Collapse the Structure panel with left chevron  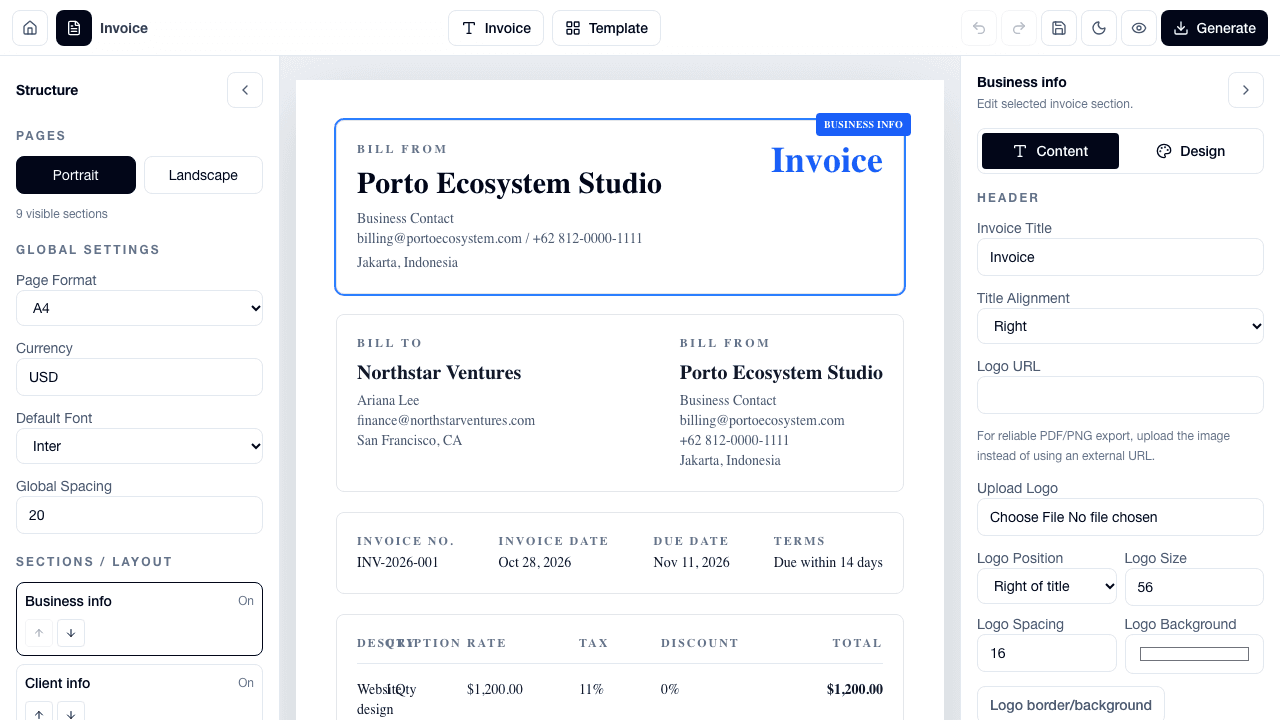tap(245, 90)
